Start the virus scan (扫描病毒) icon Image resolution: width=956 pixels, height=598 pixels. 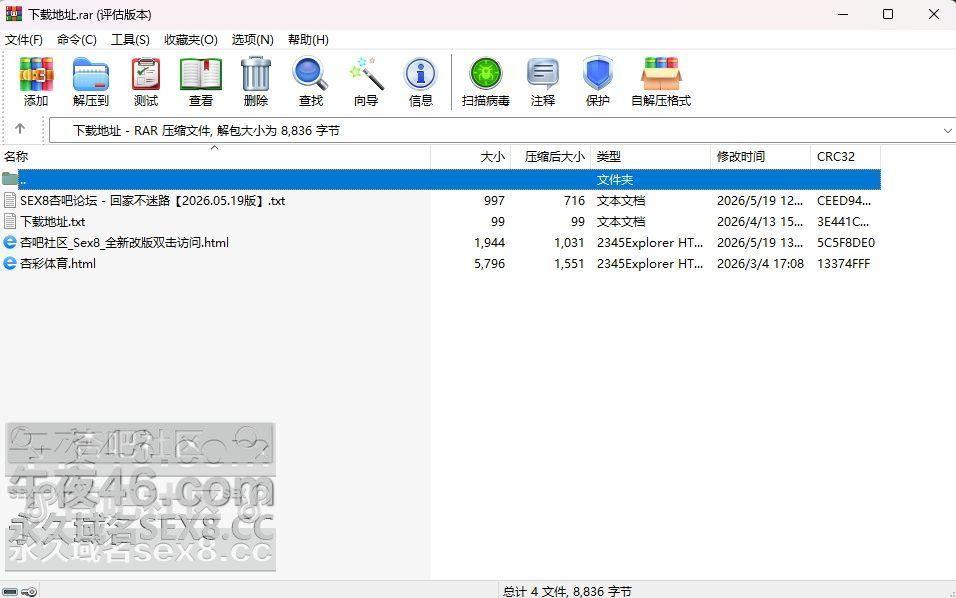(x=485, y=82)
